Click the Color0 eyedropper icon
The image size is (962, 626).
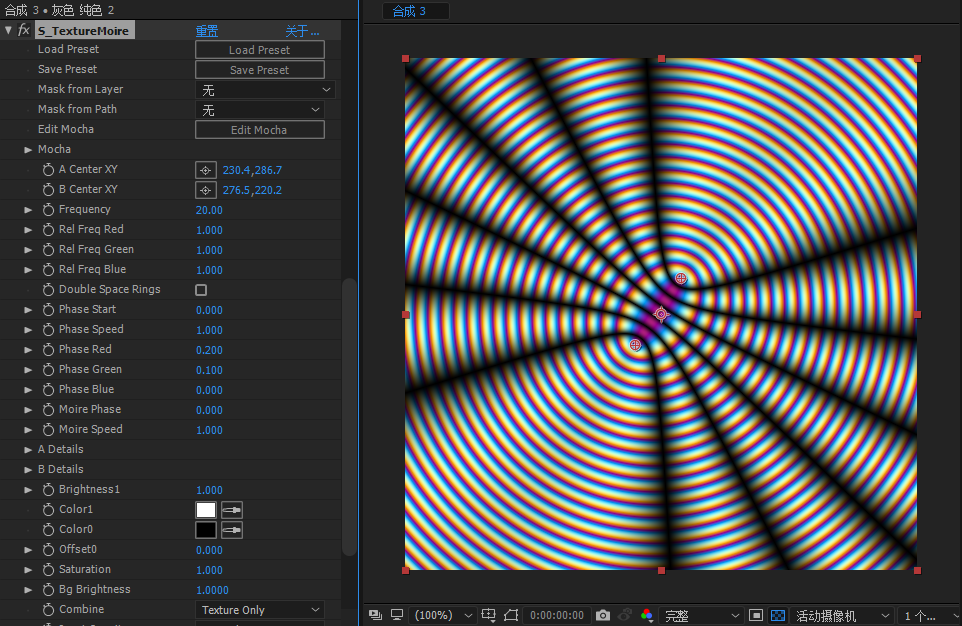[231, 530]
